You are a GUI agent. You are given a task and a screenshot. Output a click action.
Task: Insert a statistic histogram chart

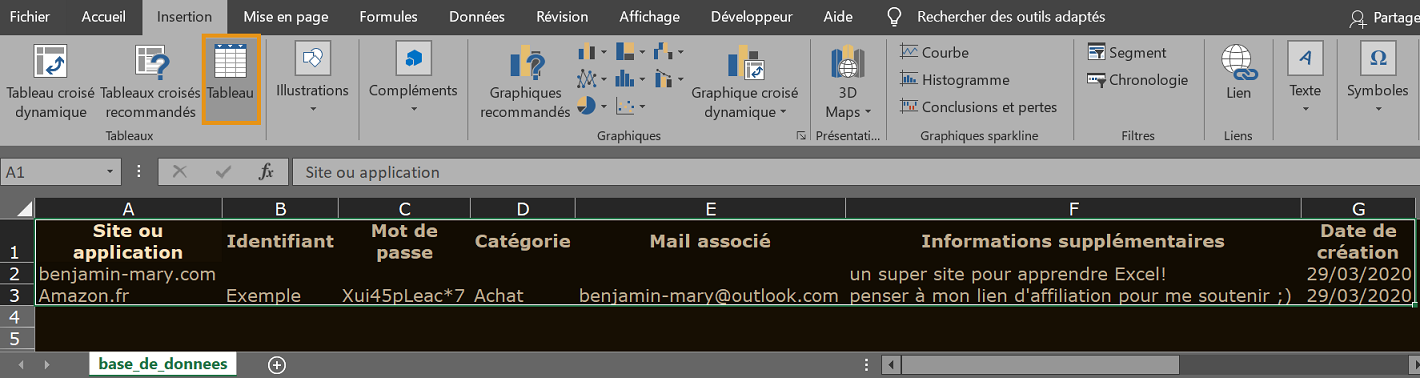[625, 78]
